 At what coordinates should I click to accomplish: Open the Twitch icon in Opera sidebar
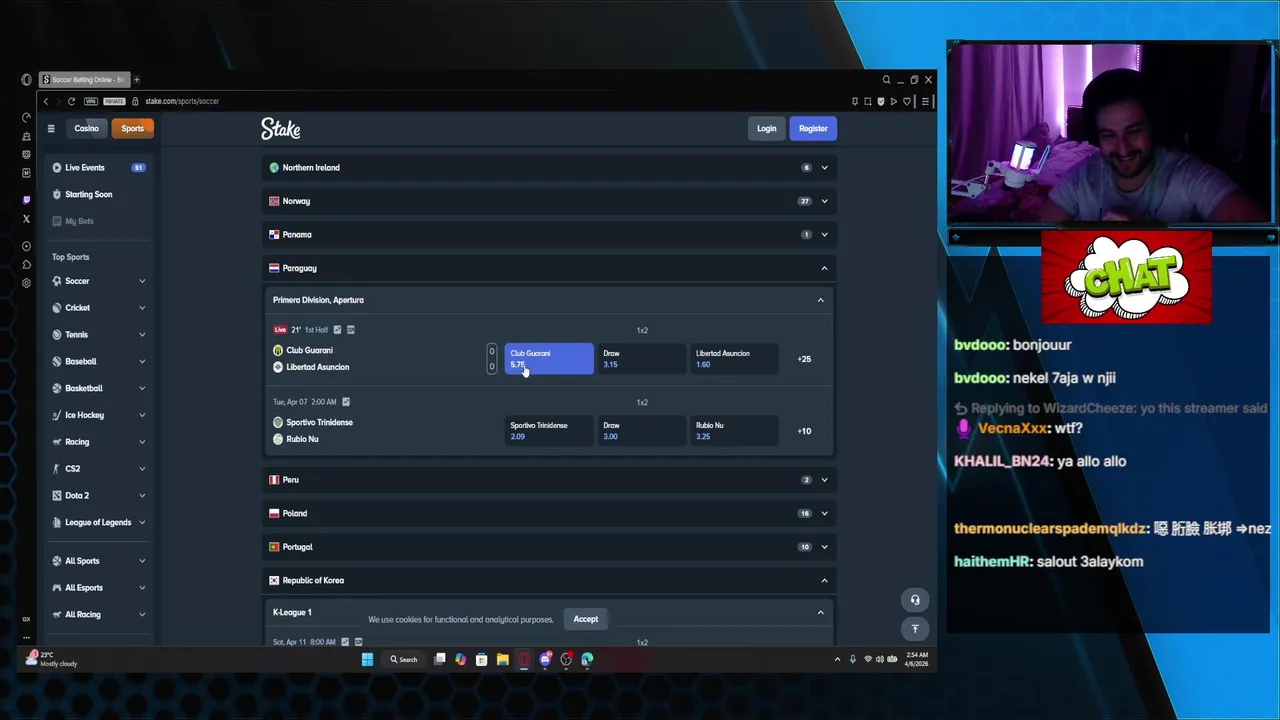coord(26,200)
